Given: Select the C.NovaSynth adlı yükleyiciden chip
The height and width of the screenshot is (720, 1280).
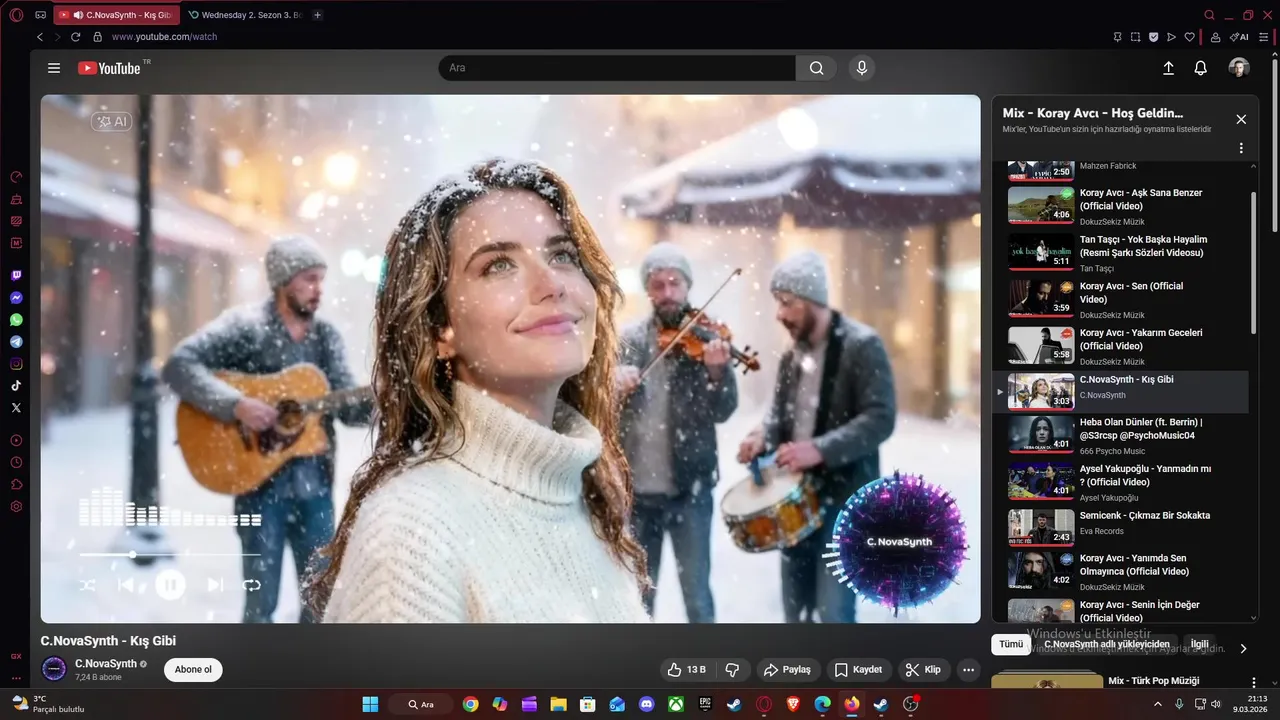Looking at the screenshot, I should click(x=1106, y=645).
